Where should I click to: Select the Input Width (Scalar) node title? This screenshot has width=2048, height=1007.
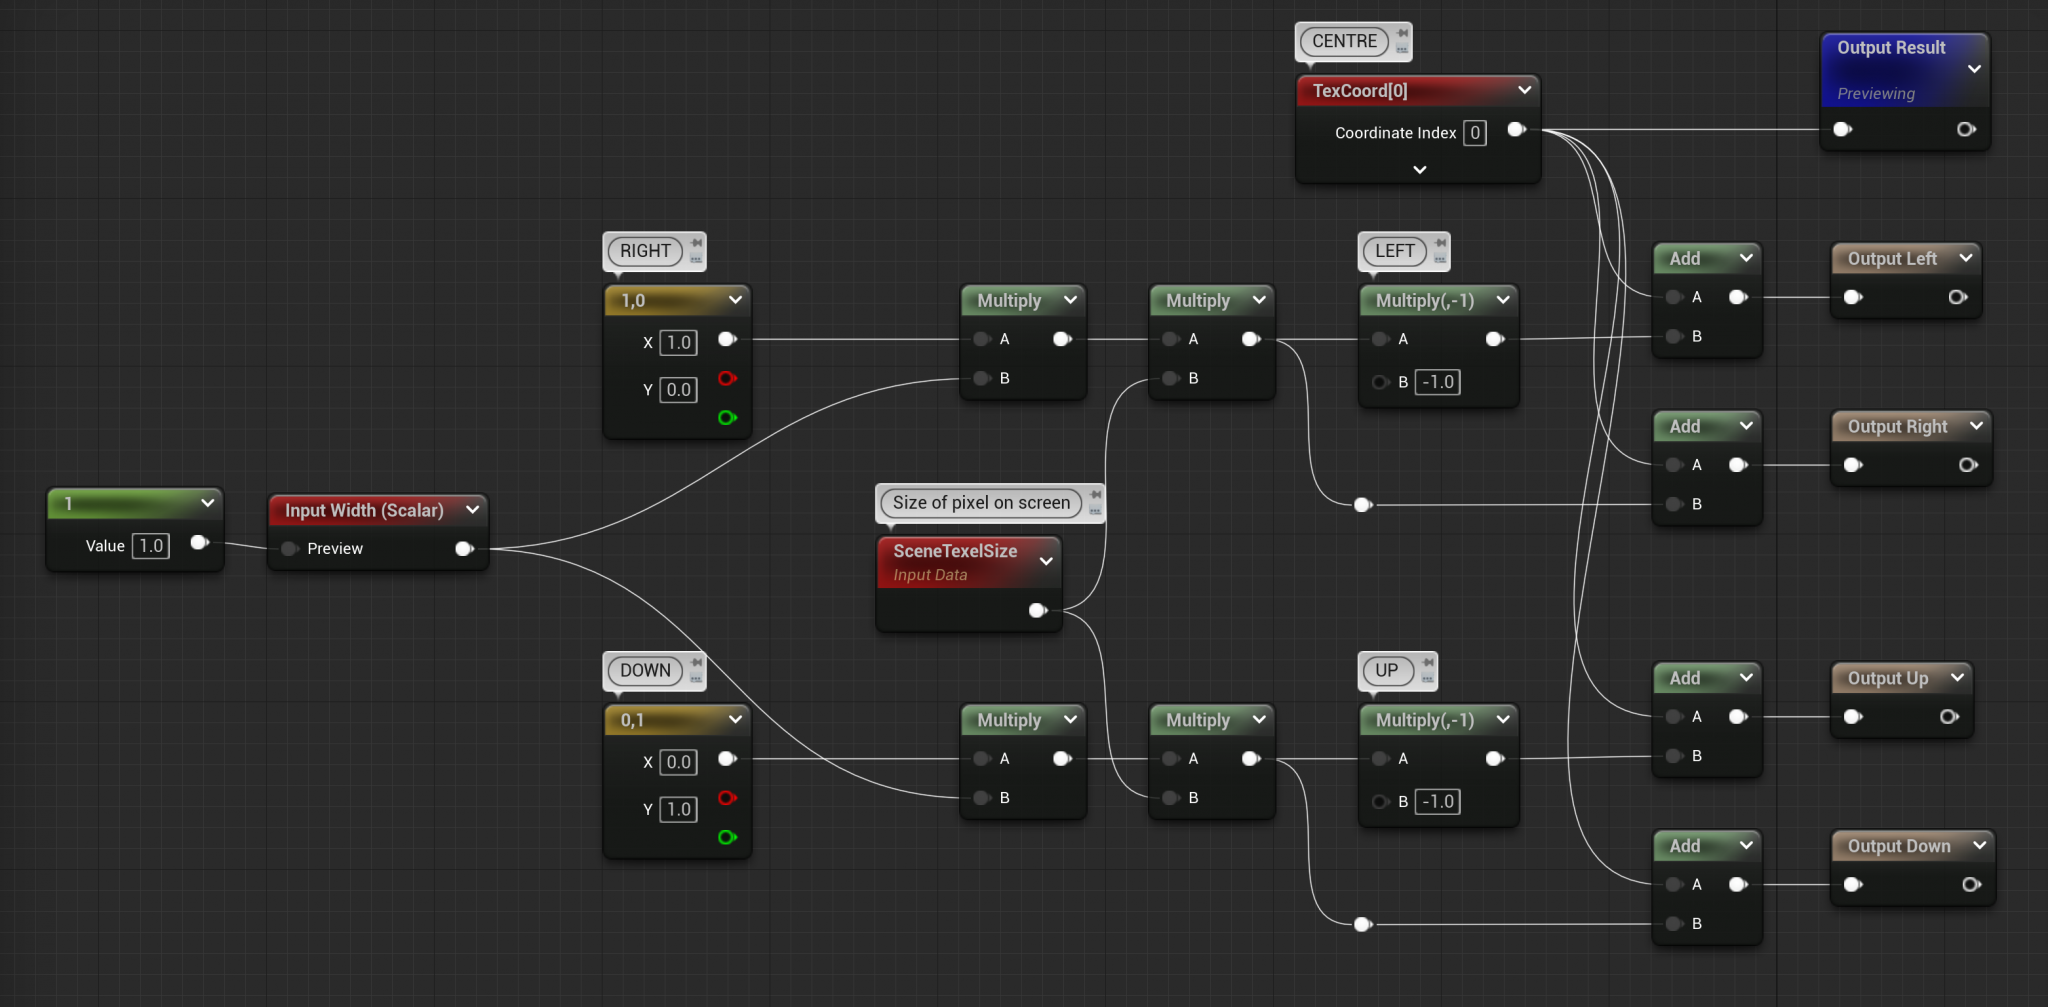coord(364,510)
